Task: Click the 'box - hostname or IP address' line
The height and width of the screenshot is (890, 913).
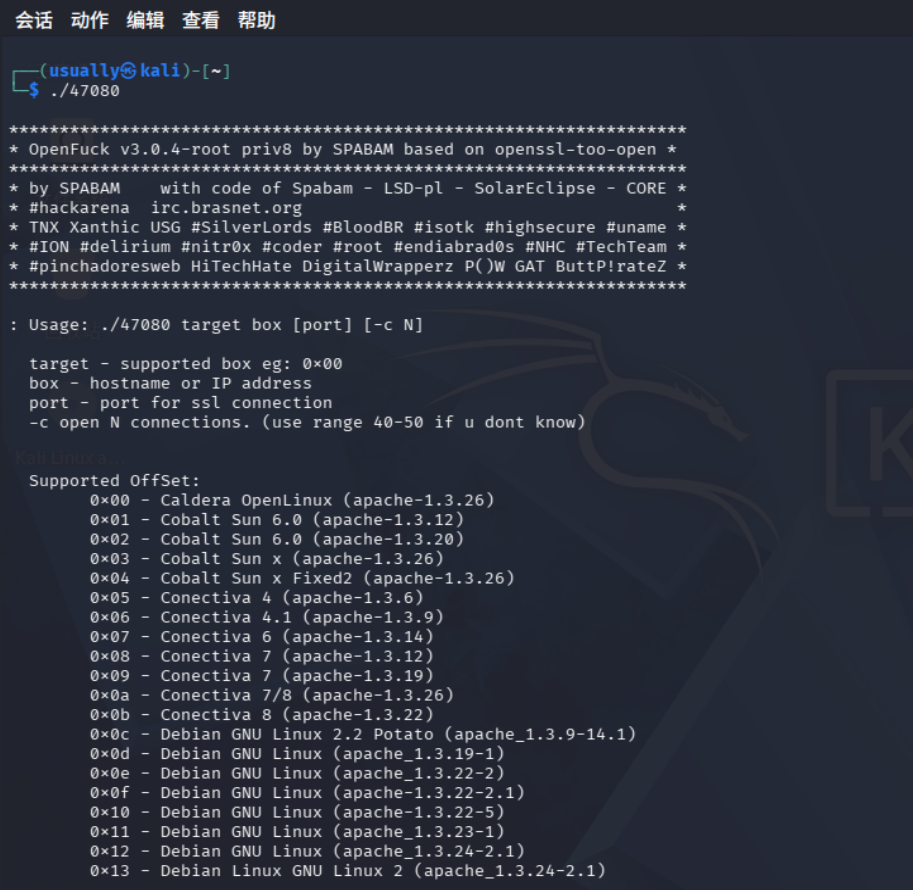Action: 171,383
